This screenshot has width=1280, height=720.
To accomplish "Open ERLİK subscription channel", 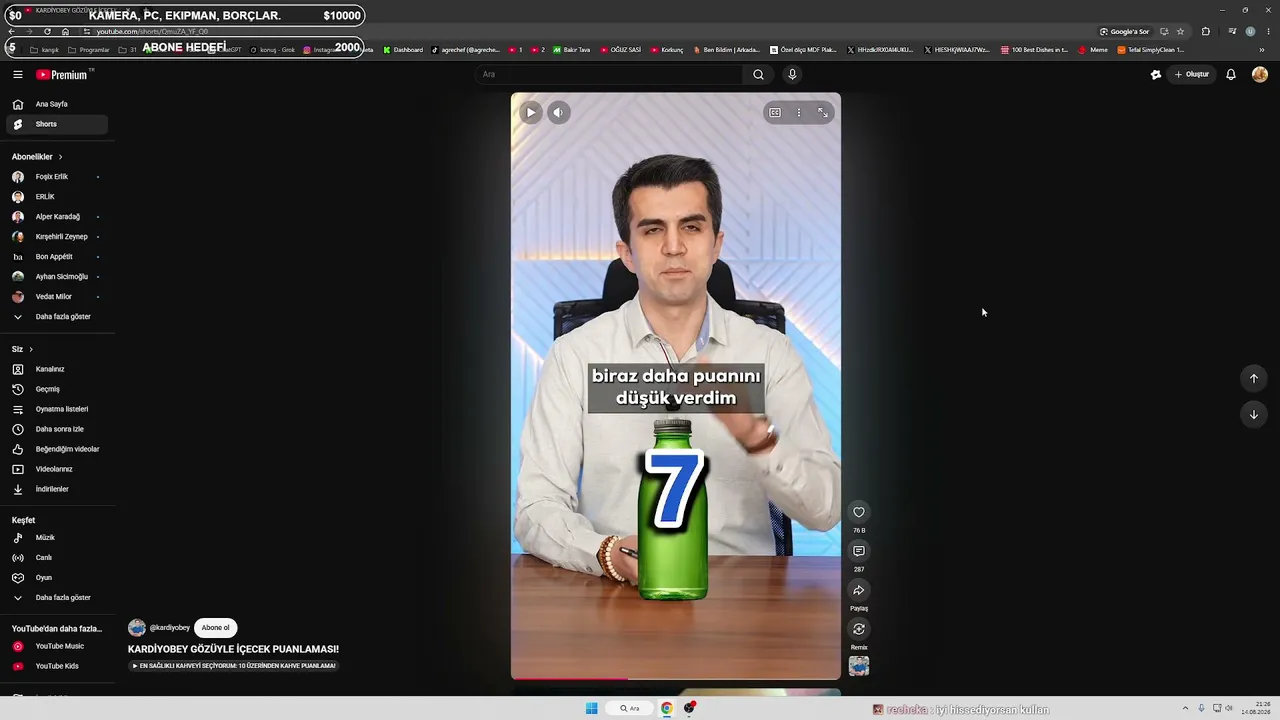I will tap(57, 197).
